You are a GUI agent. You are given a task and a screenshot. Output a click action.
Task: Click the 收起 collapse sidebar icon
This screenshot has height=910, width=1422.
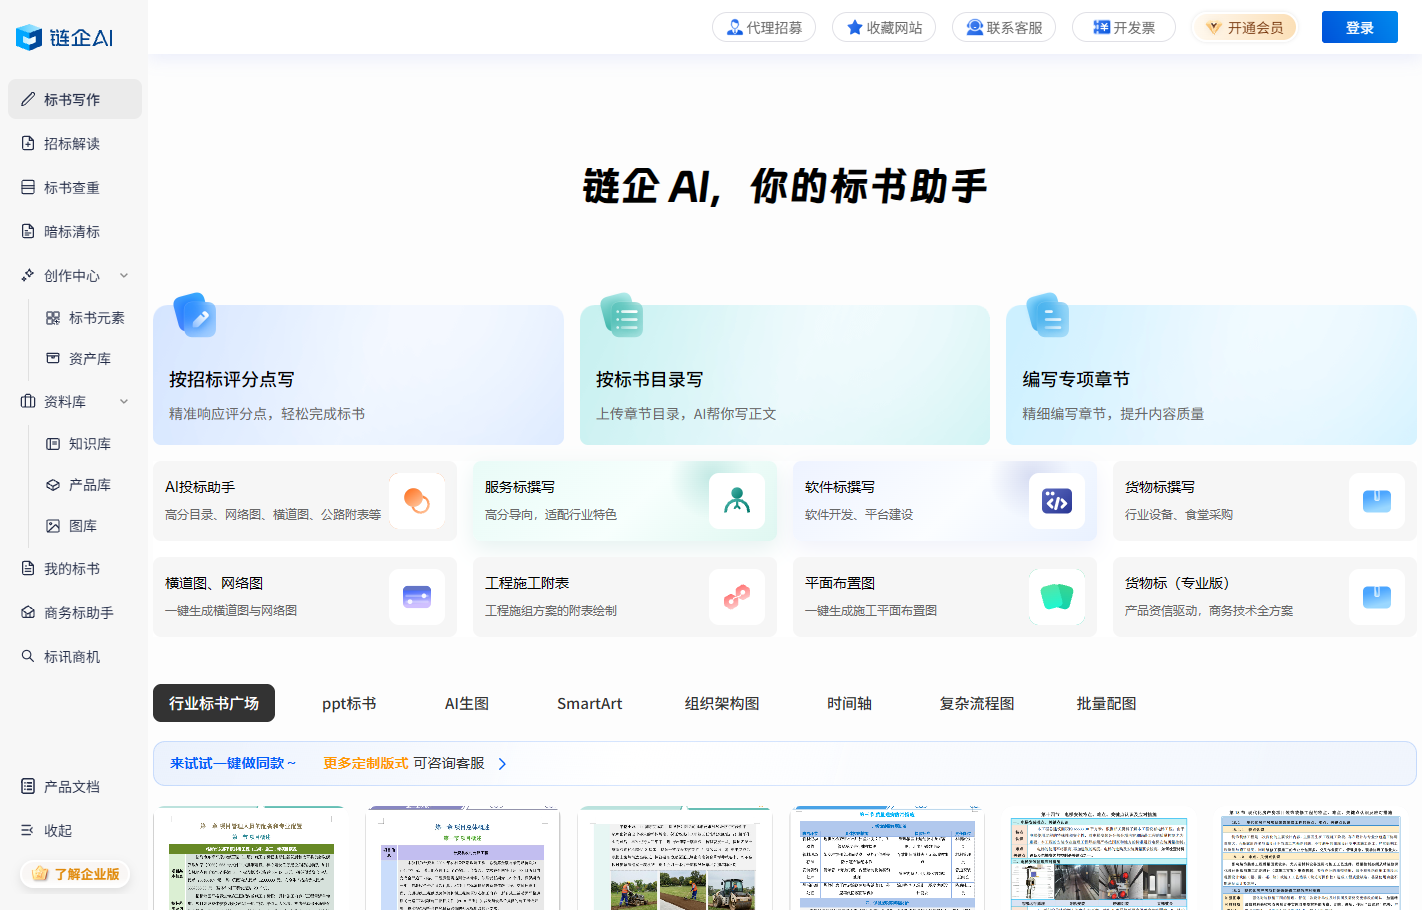28,830
